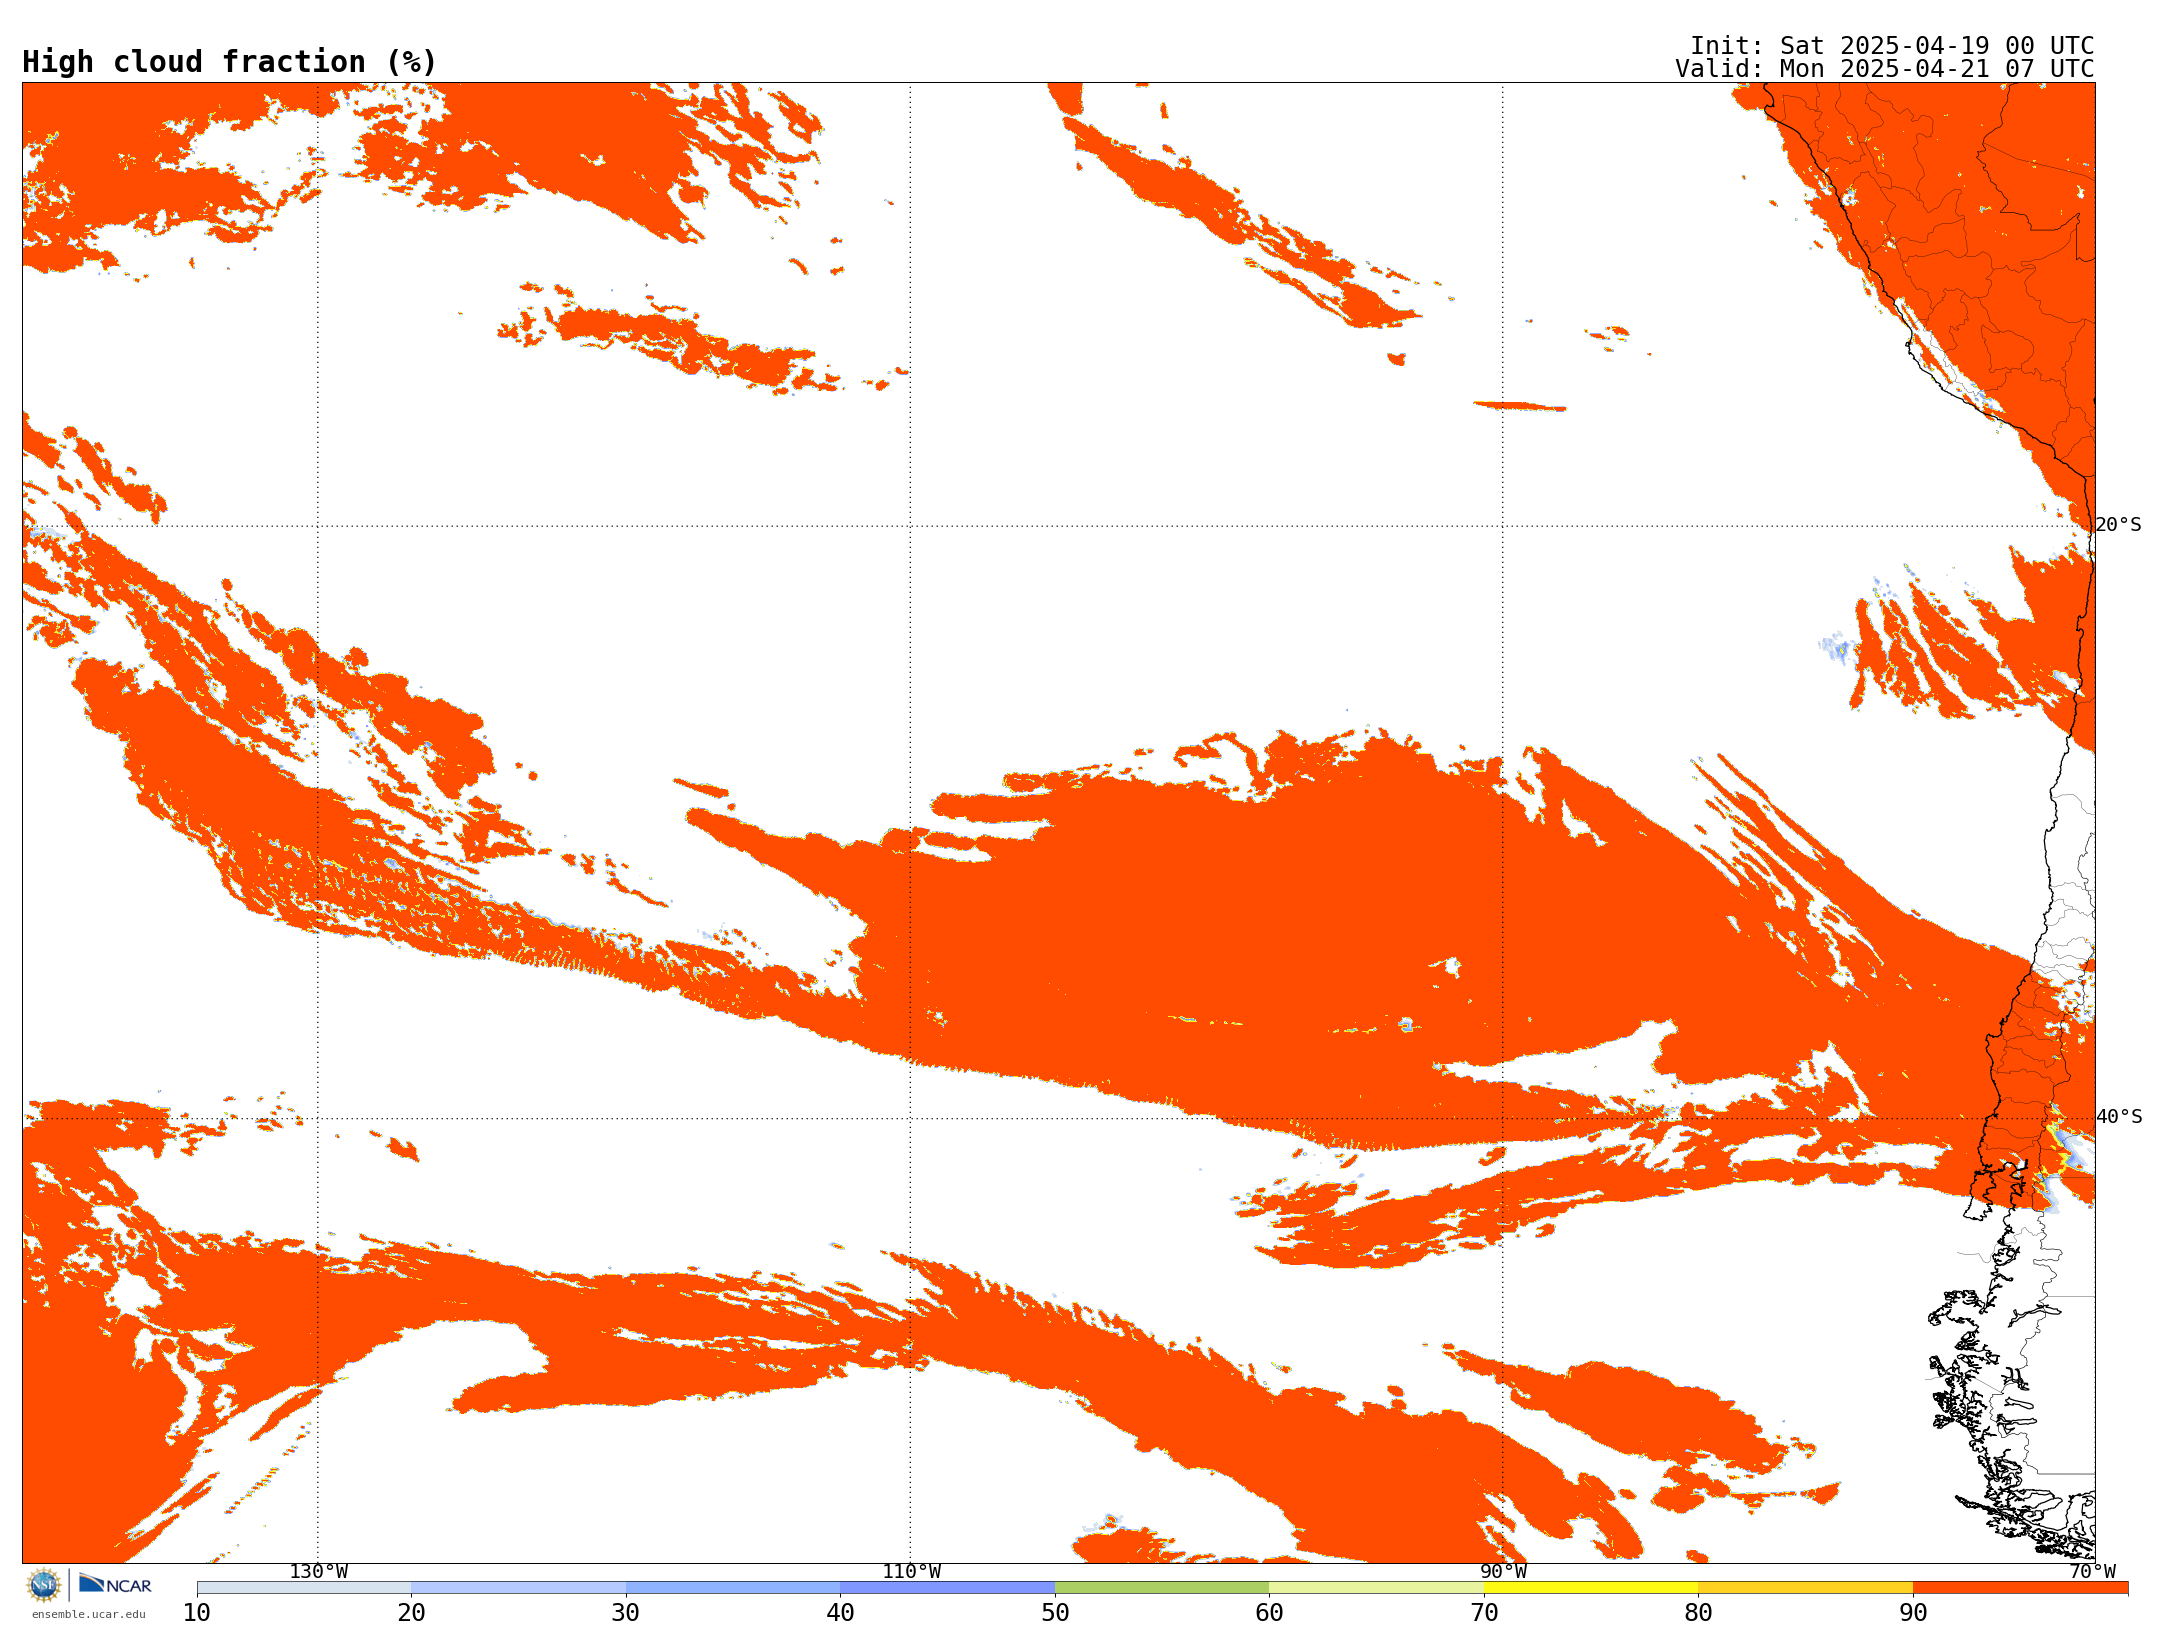Click the 70–80 bright yellow colorbar segment

(x=1591, y=1588)
